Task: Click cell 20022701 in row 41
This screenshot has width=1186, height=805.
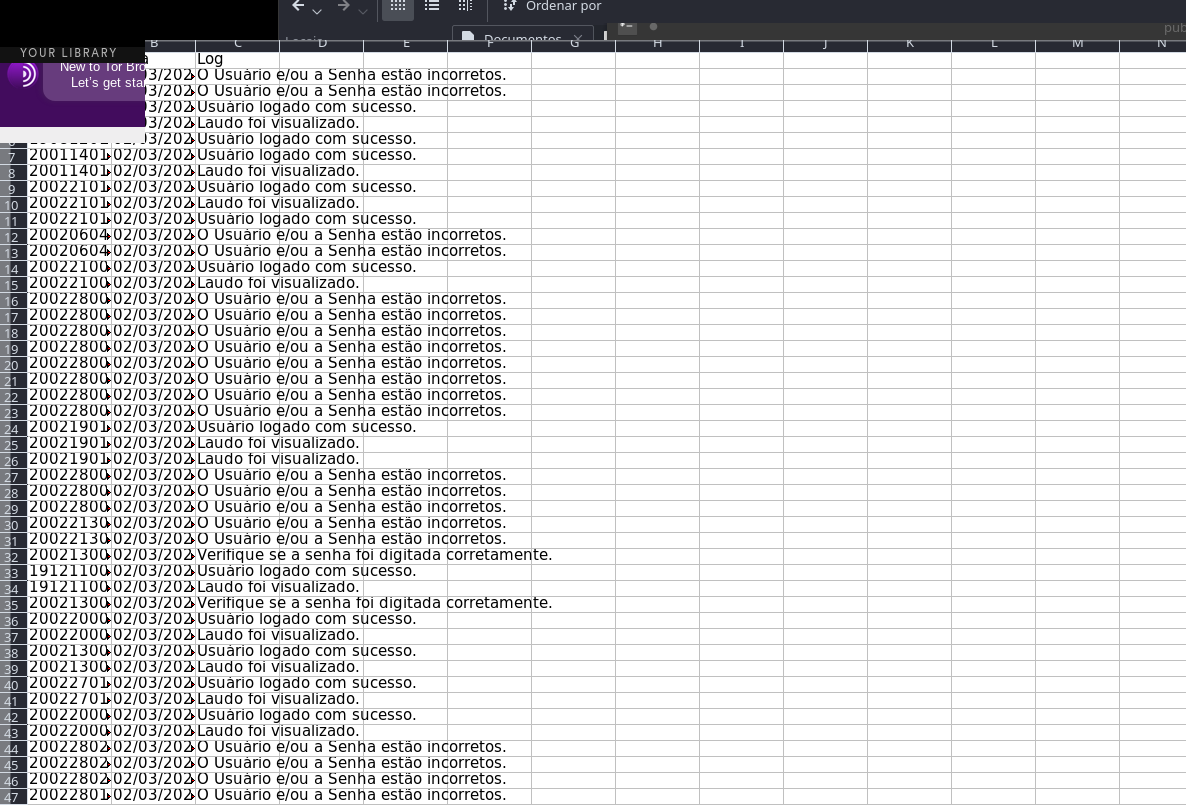Action: click(70, 699)
